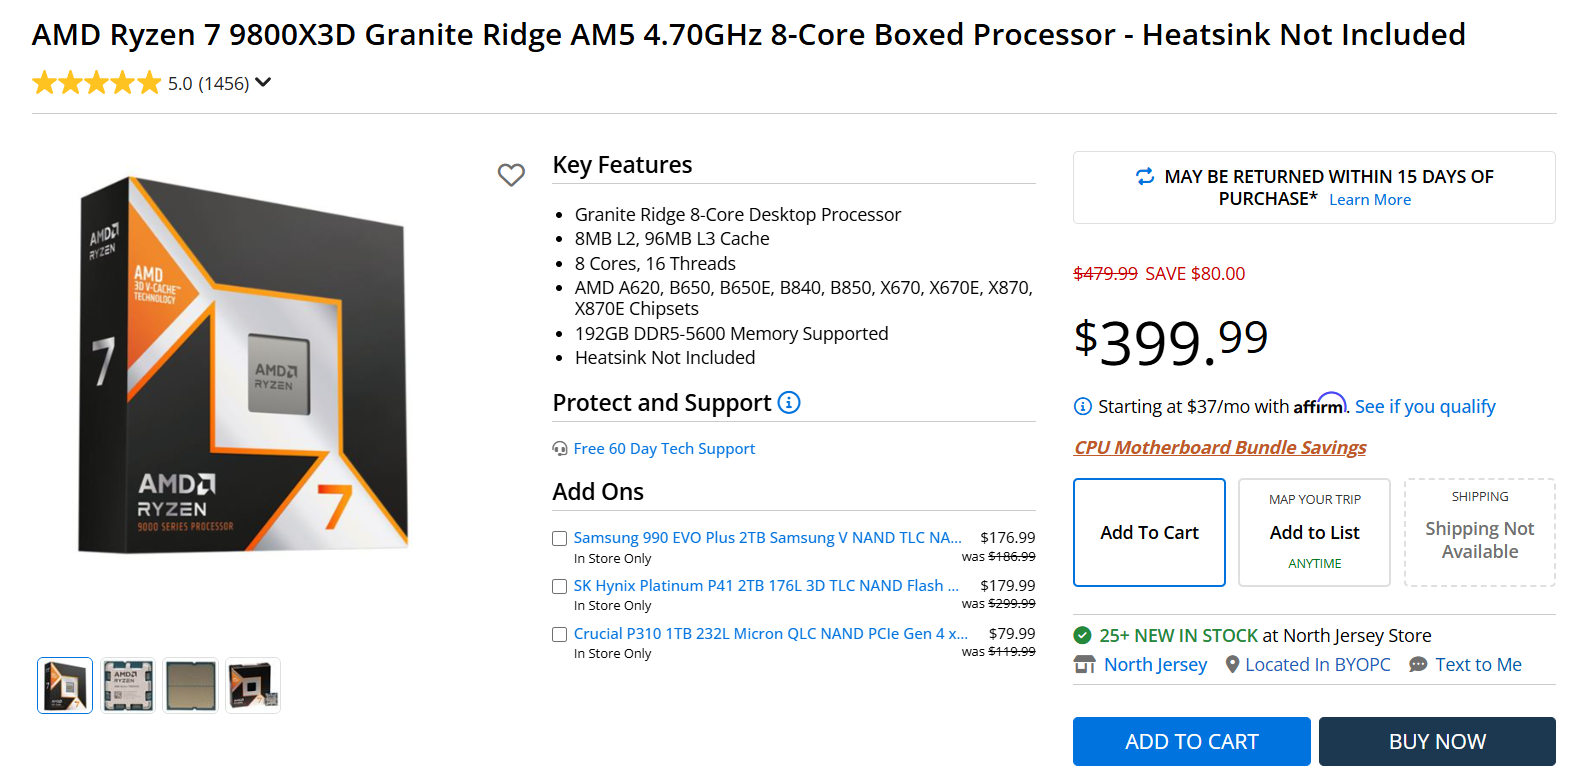Check the Samsung 990 EVO Plus add-on checkbox

tap(559, 538)
